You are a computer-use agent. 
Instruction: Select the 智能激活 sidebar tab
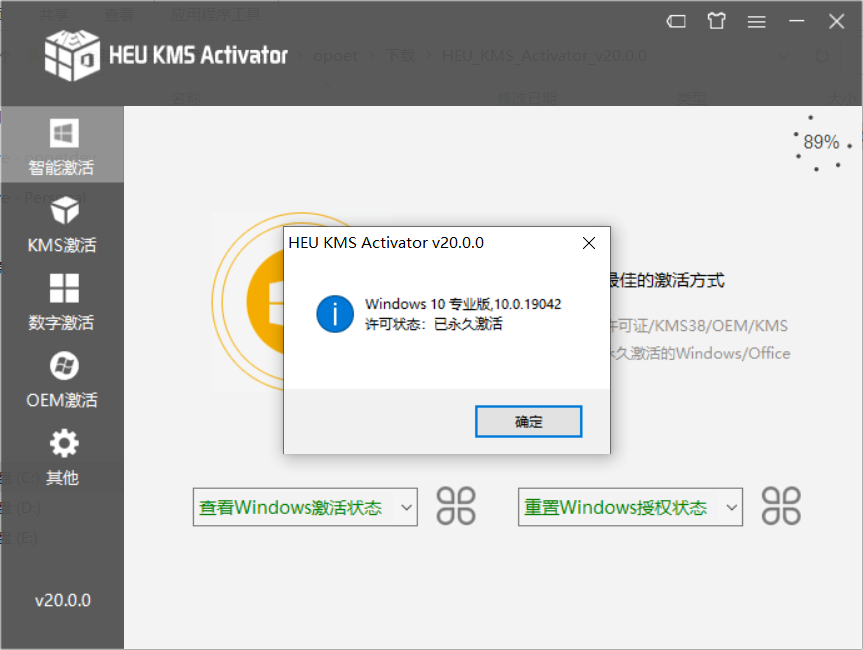coord(62,144)
